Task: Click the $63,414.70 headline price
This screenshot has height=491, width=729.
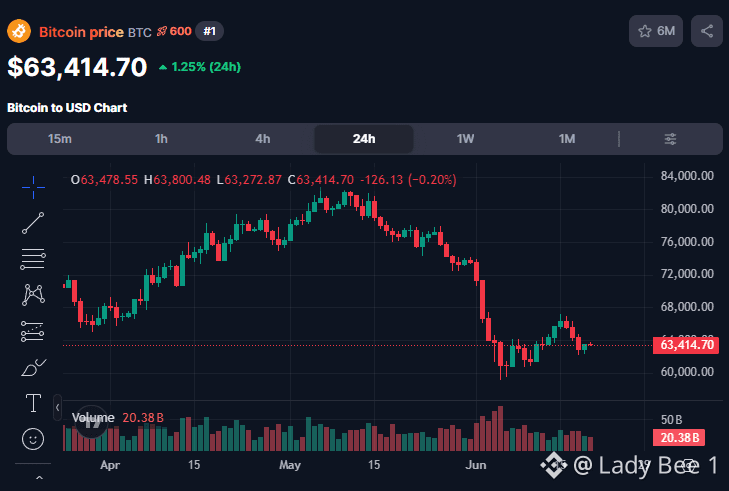Action: [77, 67]
